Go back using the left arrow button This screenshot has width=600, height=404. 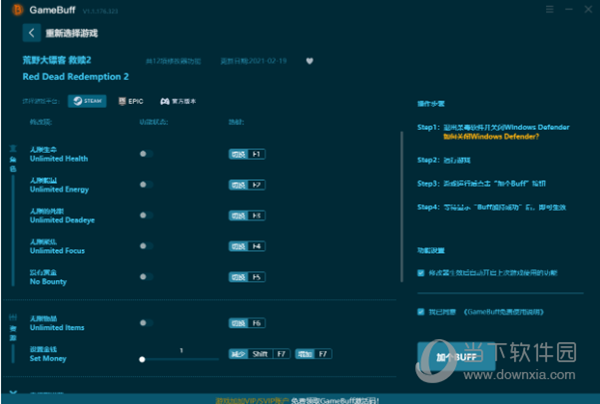pos(31,33)
